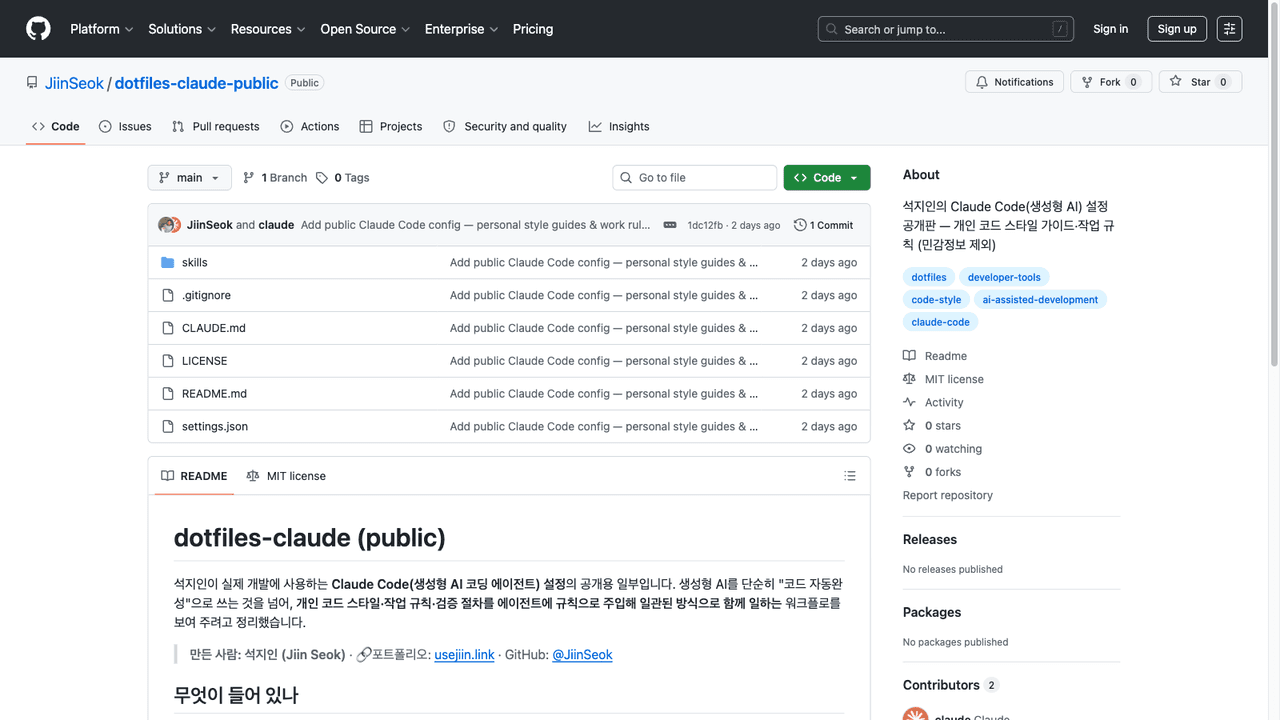Image resolution: width=1280 pixels, height=720 pixels.
Task: Expand the Resources menu
Action: [267, 29]
